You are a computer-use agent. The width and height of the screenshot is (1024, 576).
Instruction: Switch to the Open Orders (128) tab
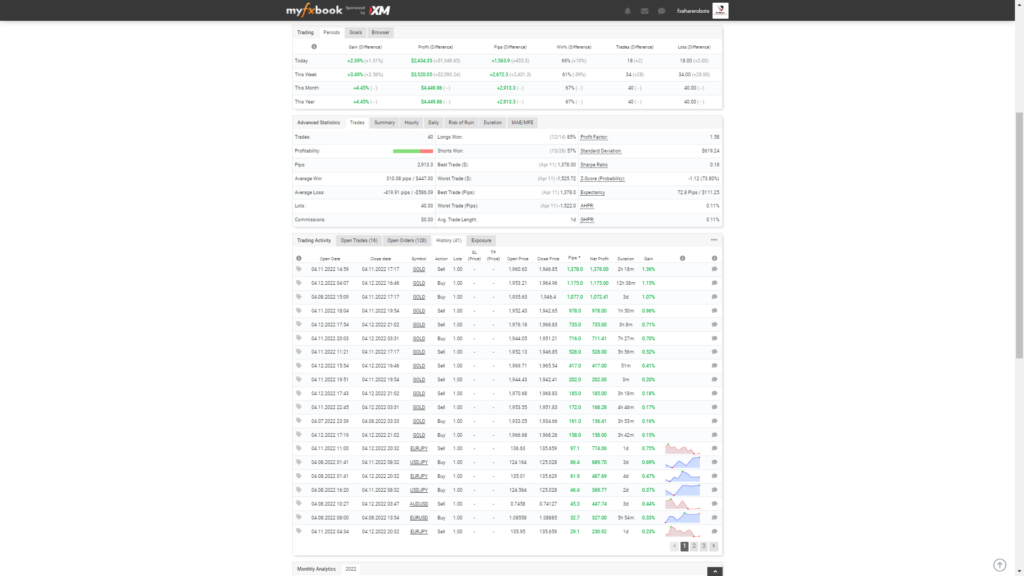[408, 241]
